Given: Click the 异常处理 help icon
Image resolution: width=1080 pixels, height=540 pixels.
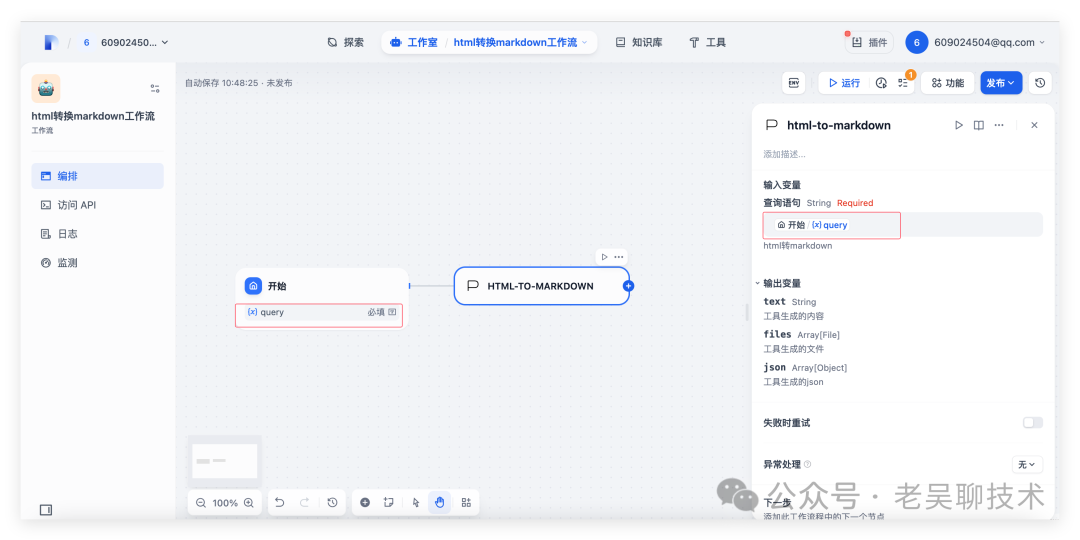Looking at the screenshot, I should pos(807,465).
